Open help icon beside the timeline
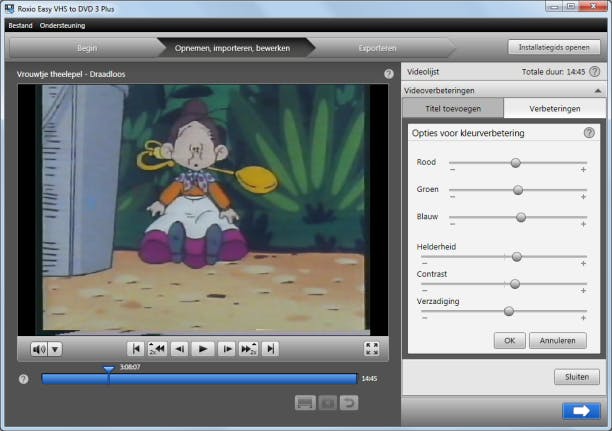Image resolution: width=612 pixels, height=431 pixels. click(x=23, y=379)
